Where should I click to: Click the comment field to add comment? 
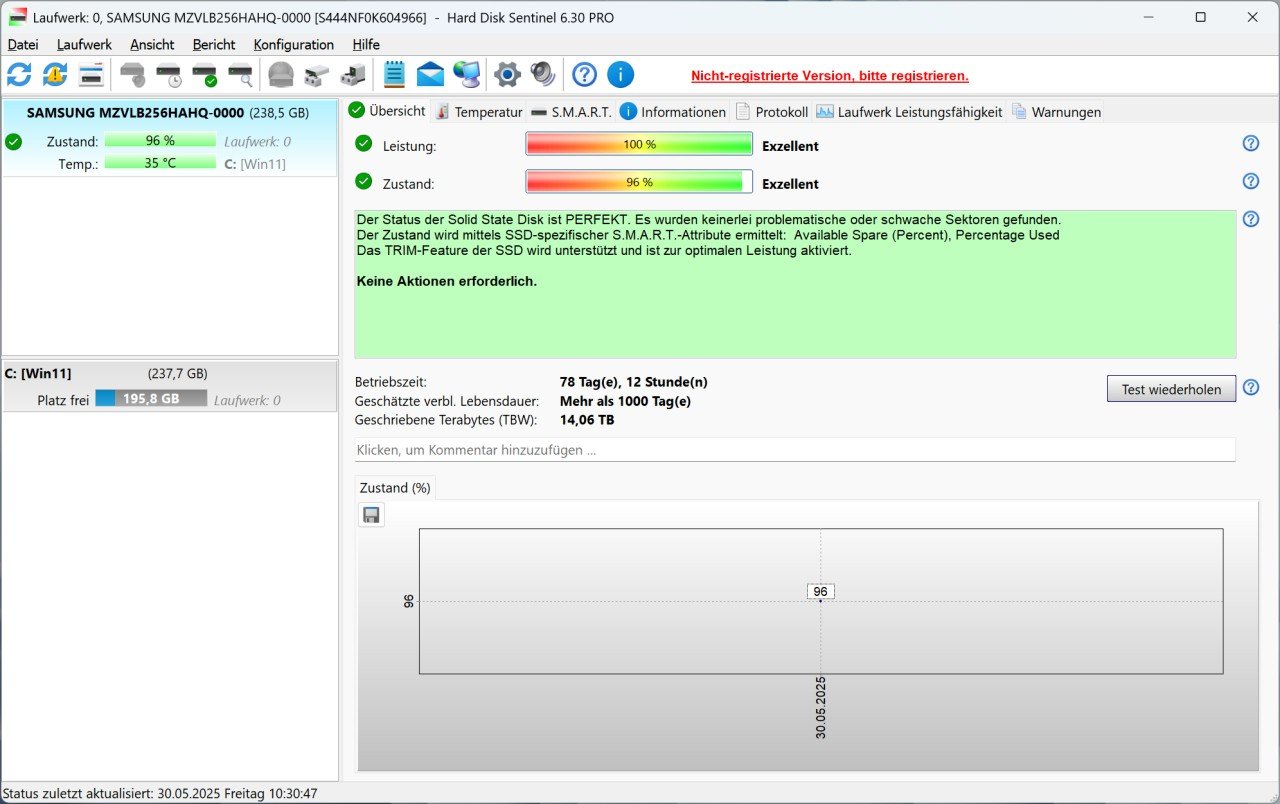(794, 450)
